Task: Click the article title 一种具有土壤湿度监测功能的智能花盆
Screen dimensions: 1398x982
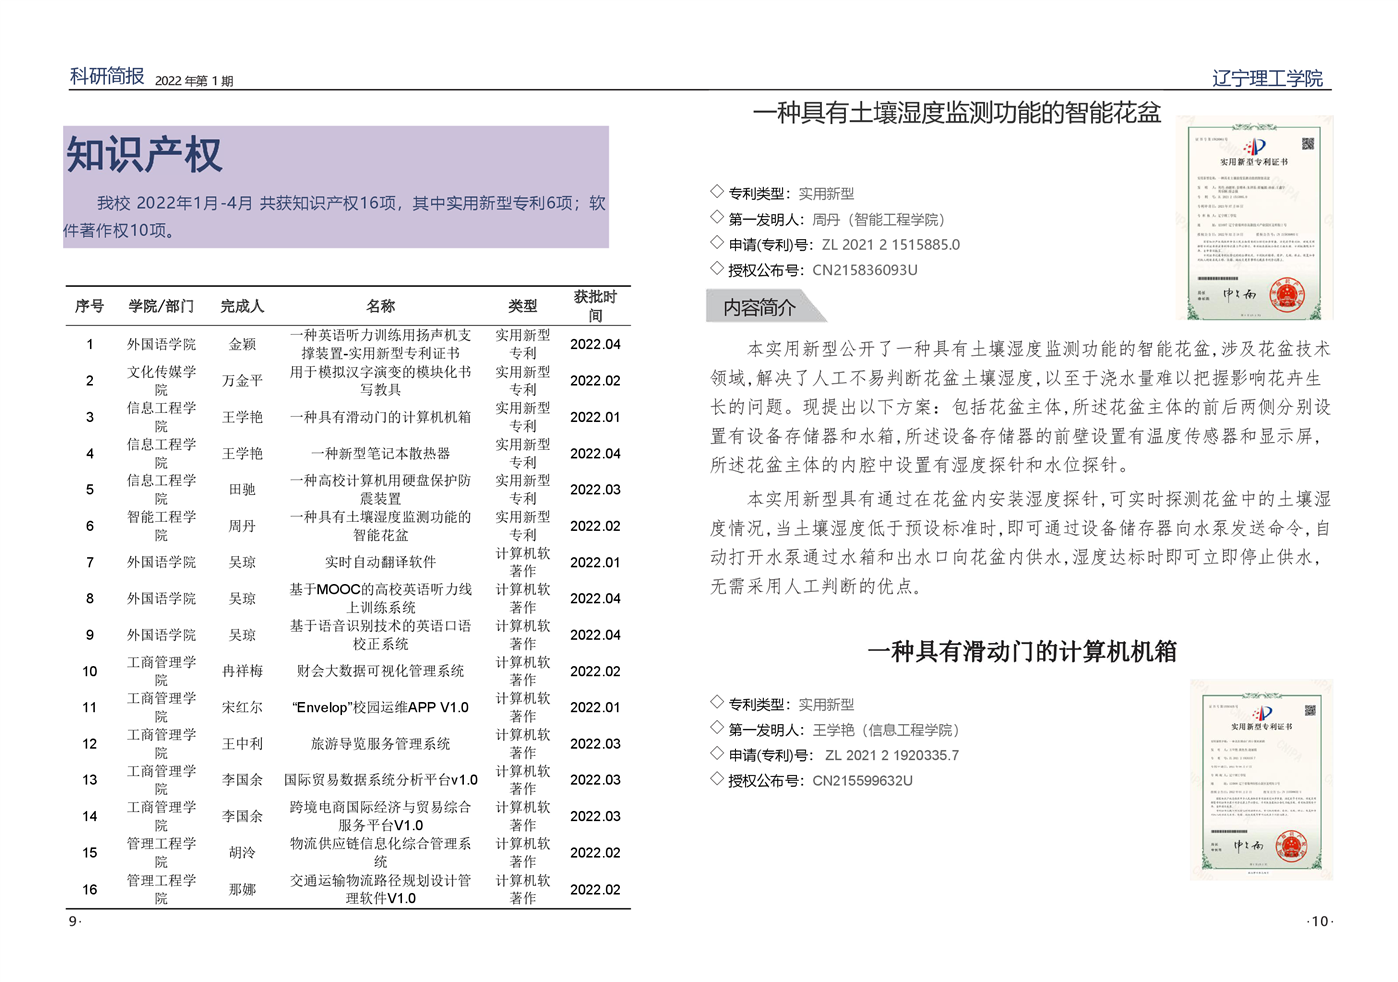Action: (x=957, y=112)
